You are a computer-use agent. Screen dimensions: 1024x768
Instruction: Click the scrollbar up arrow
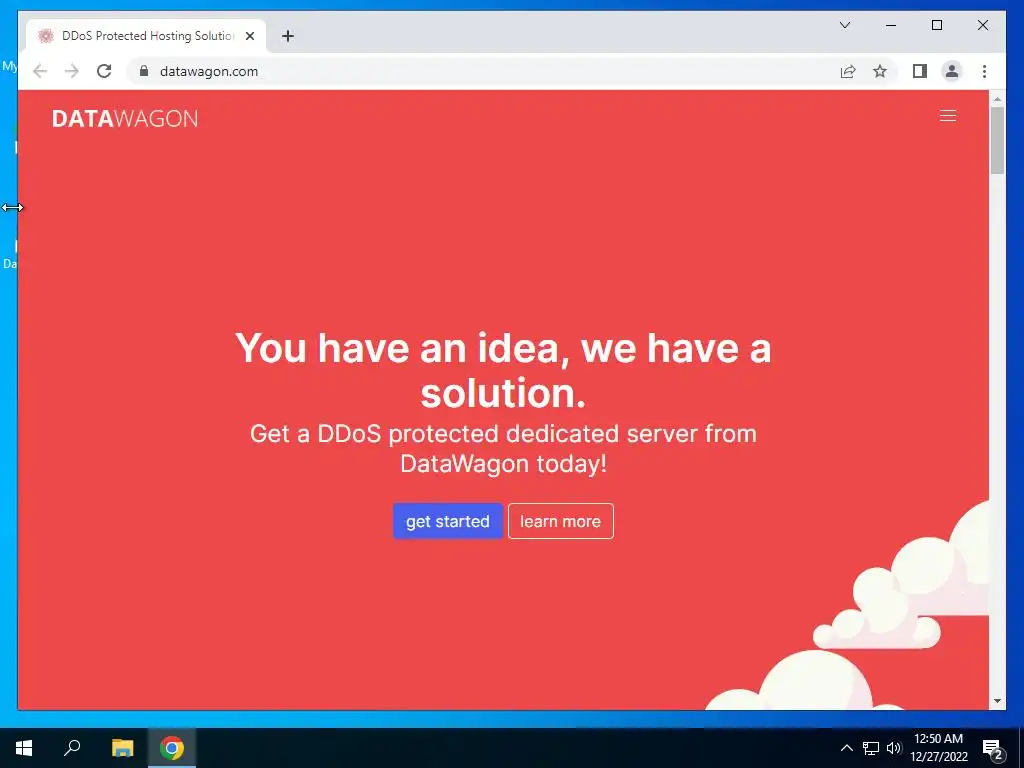click(x=997, y=99)
